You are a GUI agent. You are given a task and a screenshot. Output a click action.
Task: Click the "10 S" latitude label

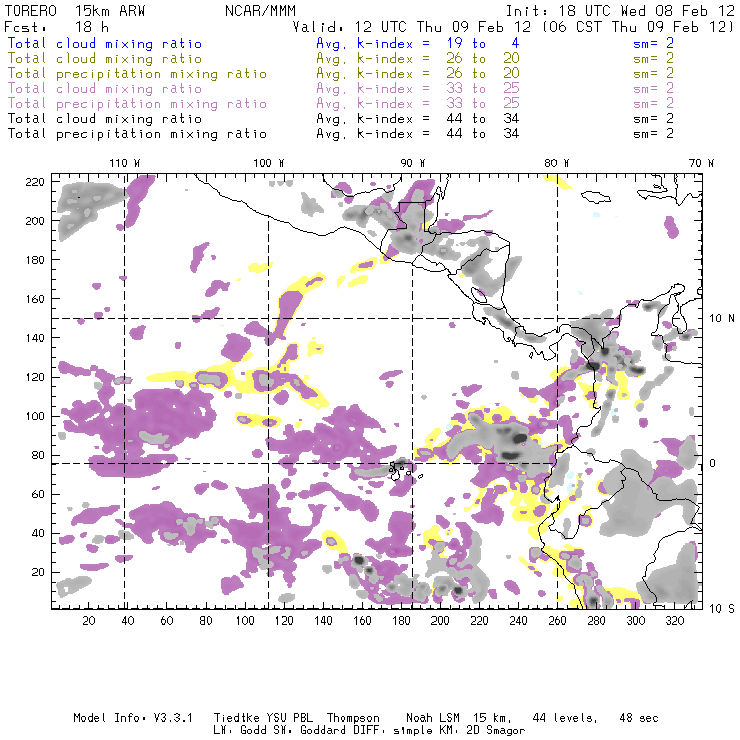click(722, 609)
